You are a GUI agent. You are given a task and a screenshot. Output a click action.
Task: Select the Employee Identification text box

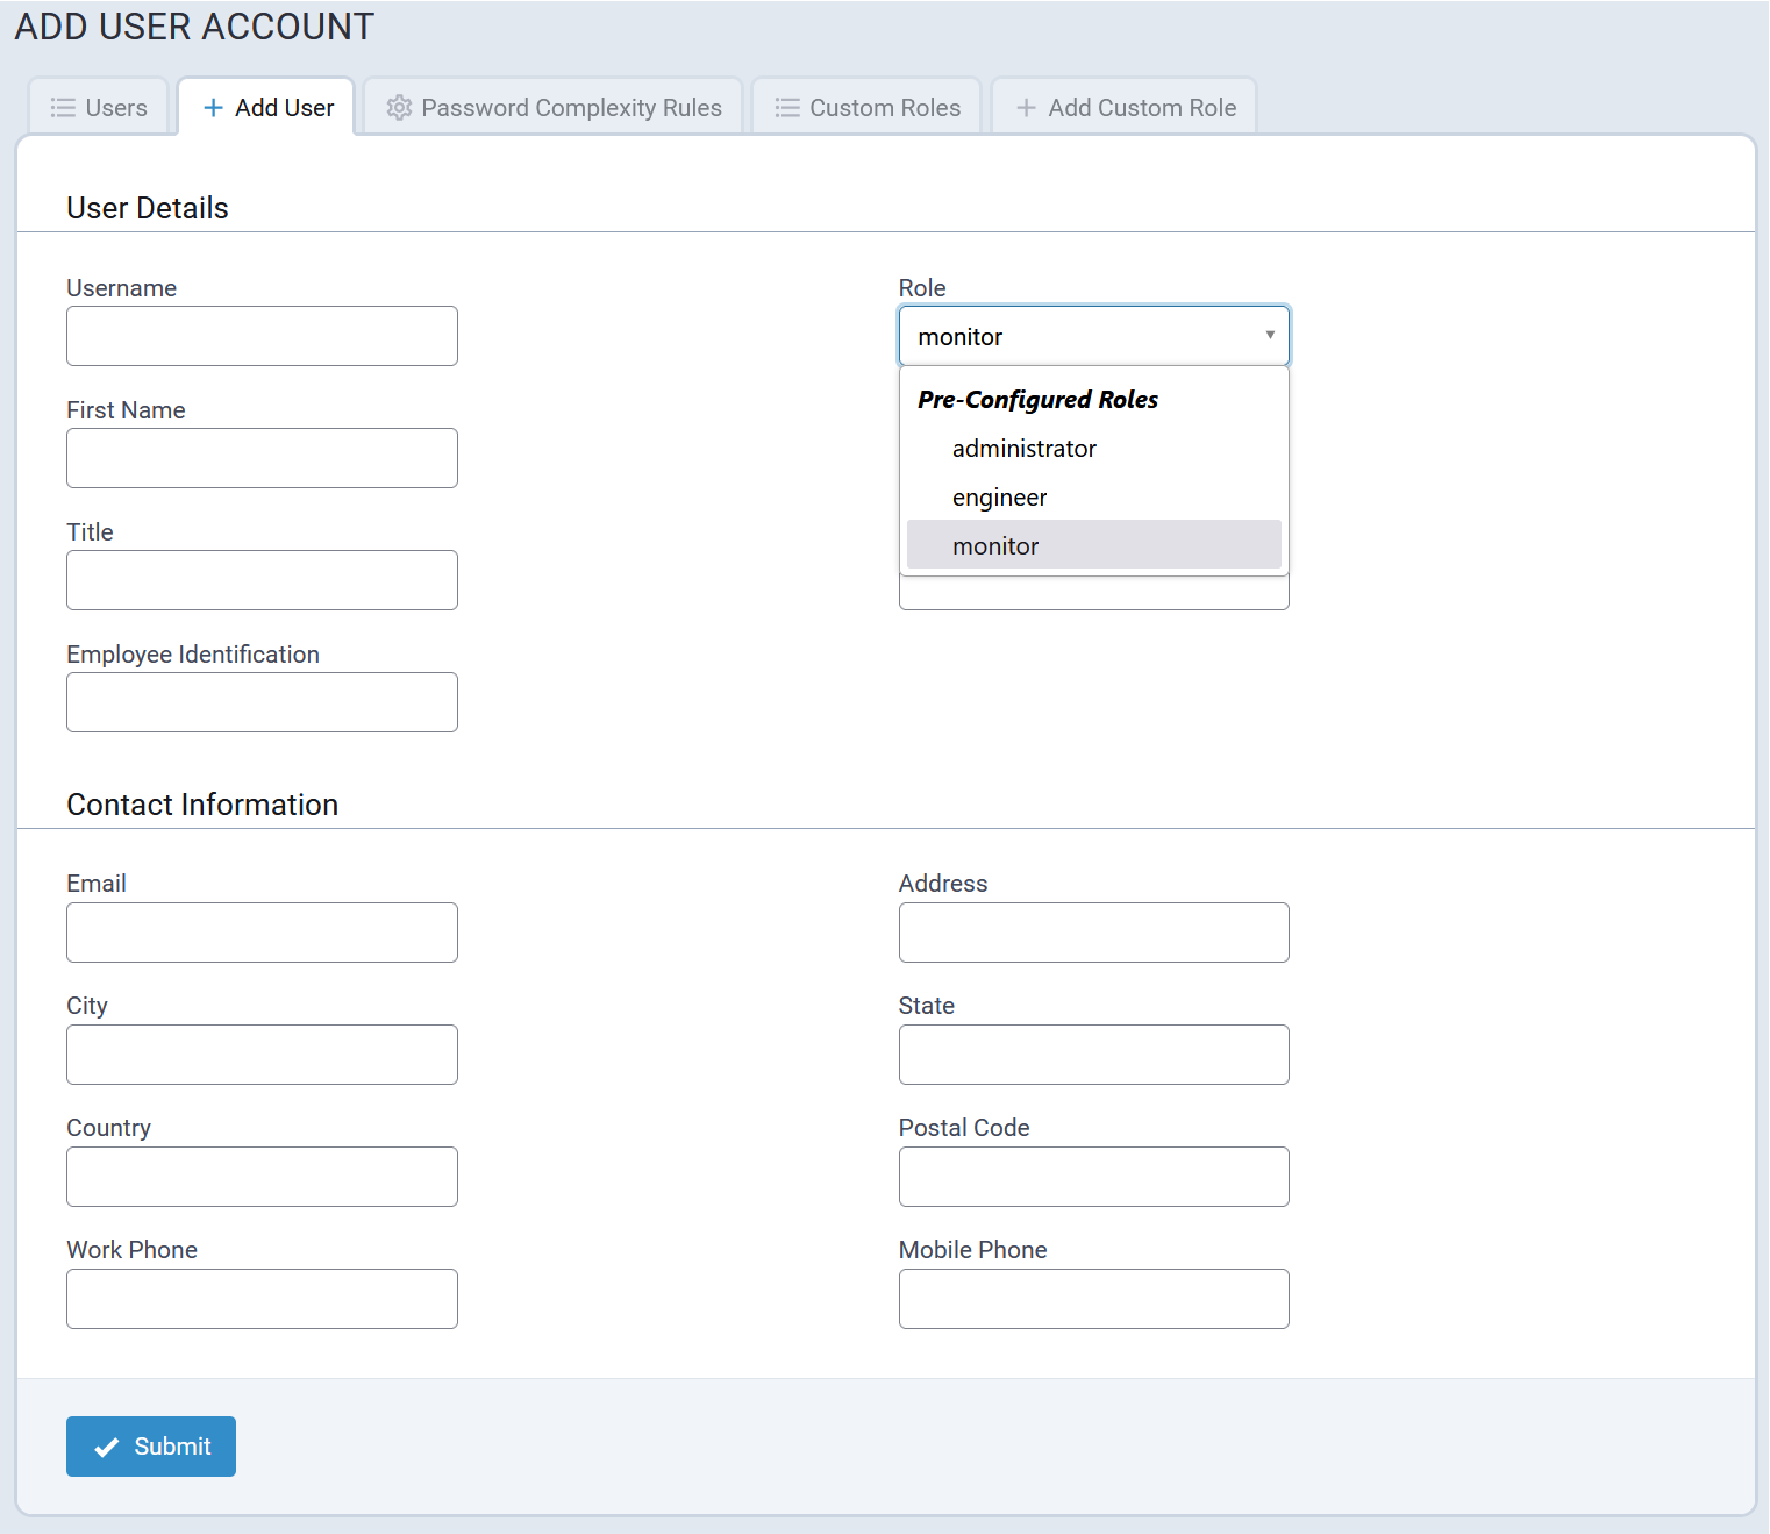[262, 702]
